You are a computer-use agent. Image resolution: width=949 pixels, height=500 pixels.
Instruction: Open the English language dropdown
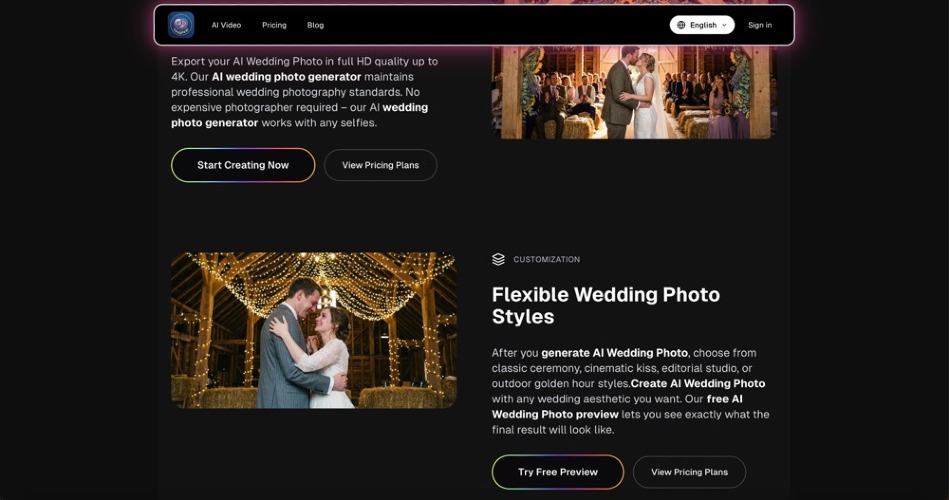(x=702, y=25)
